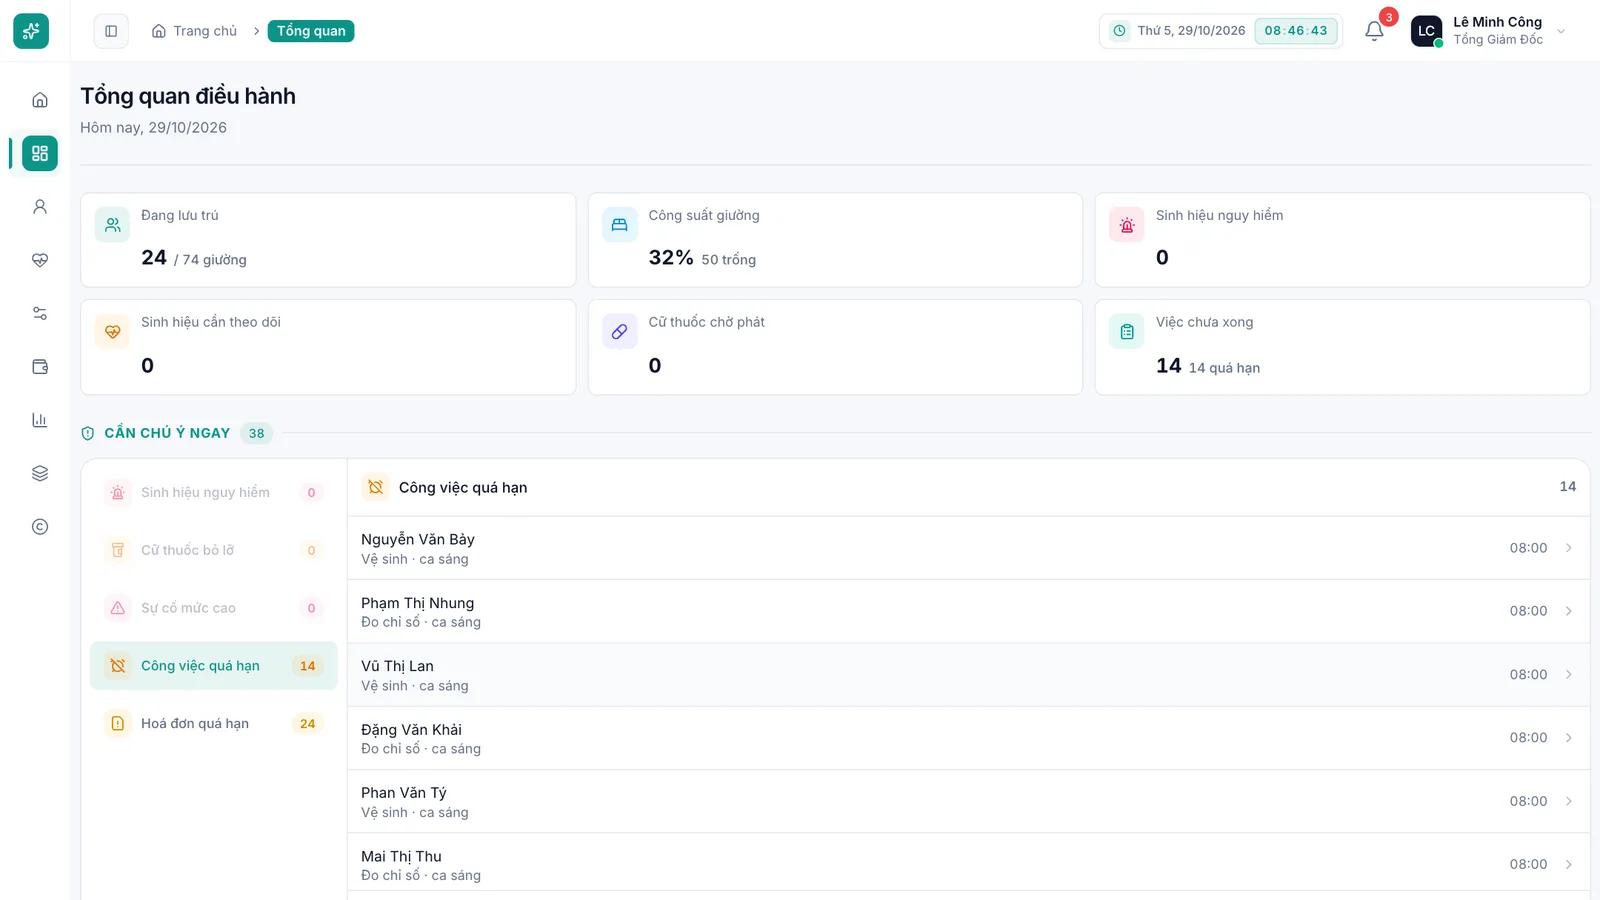Click the LC user avatar
This screenshot has height=900, width=1600.
[x=1426, y=31]
